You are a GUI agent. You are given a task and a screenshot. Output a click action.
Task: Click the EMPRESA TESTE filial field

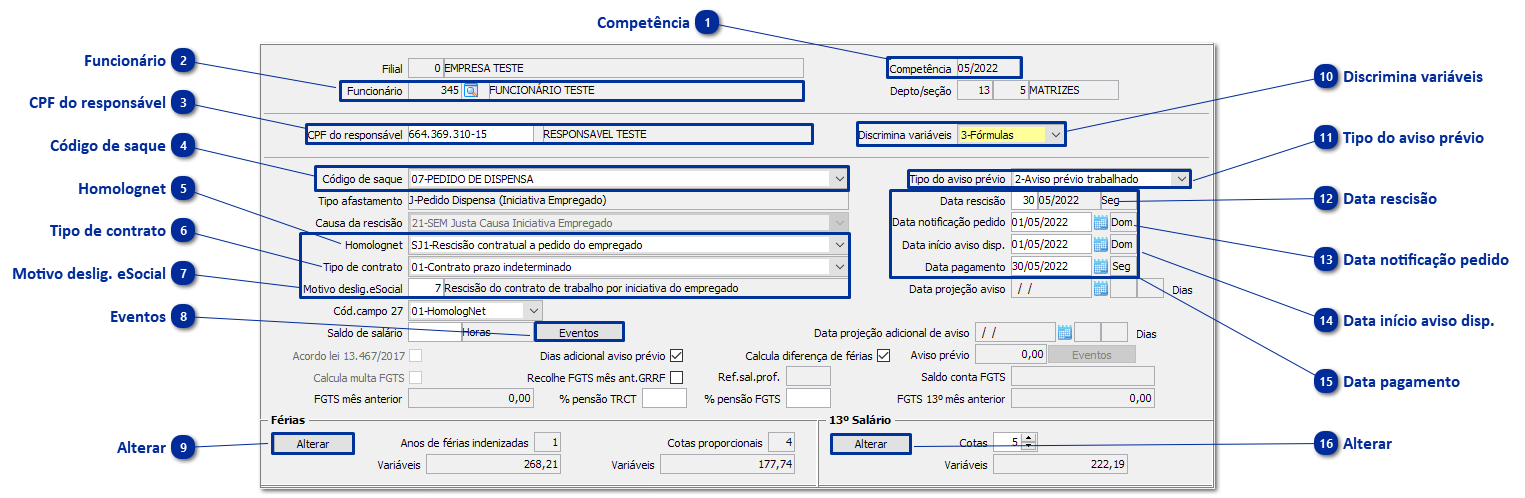point(623,68)
